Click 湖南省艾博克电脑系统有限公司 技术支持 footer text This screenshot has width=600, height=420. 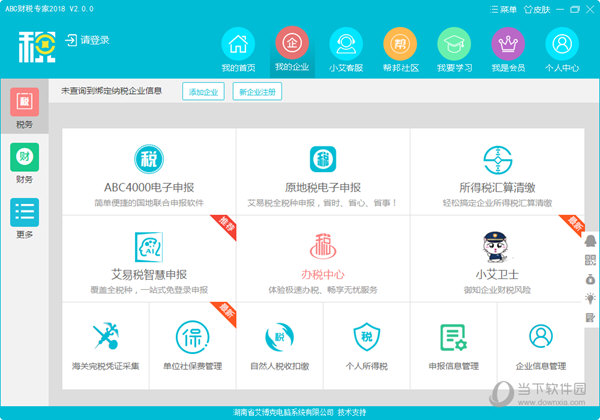(300, 412)
